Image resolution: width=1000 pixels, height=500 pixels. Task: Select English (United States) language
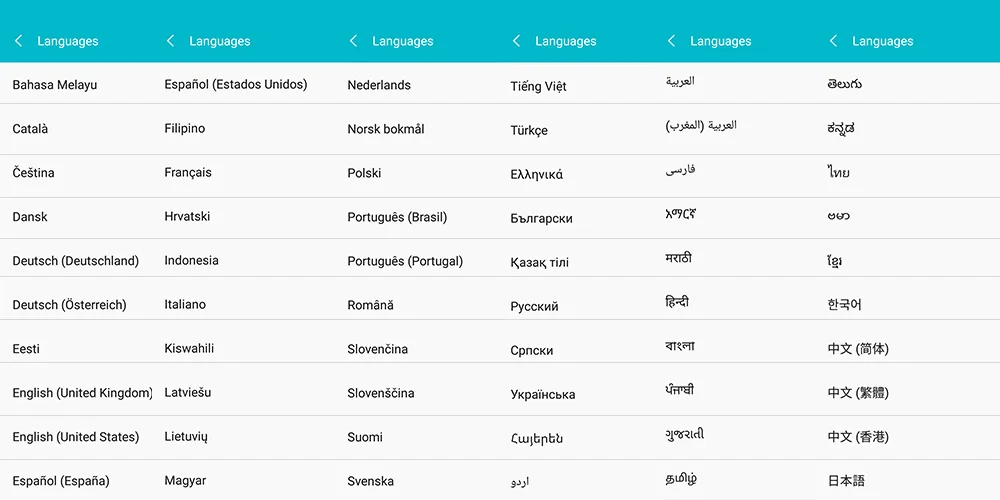pos(76,437)
